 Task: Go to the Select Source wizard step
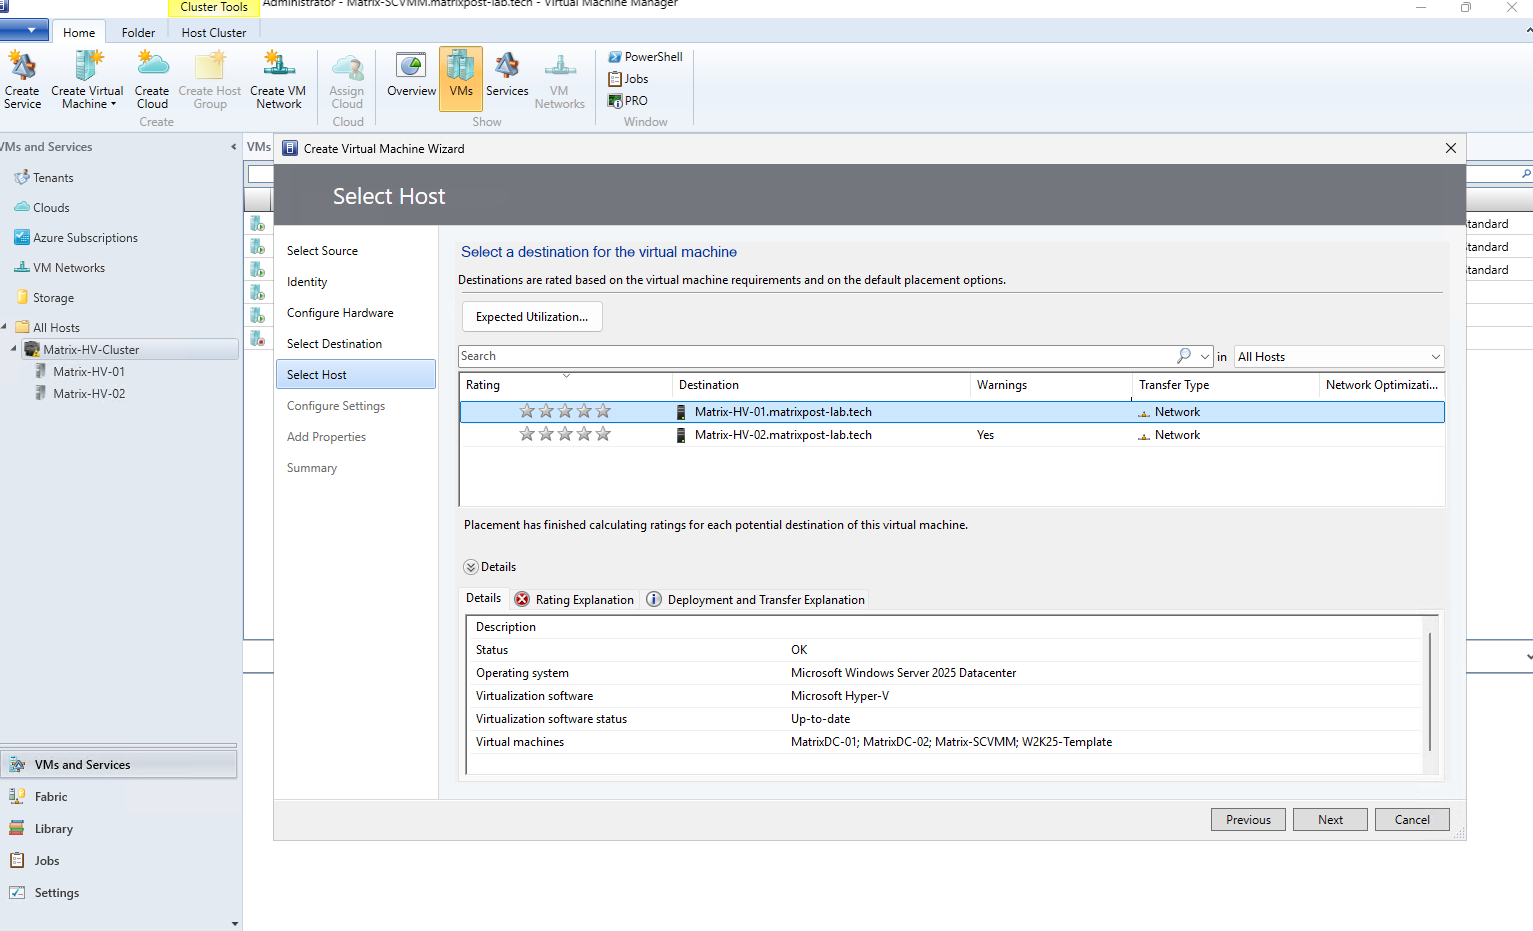click(x=322, y=251)
